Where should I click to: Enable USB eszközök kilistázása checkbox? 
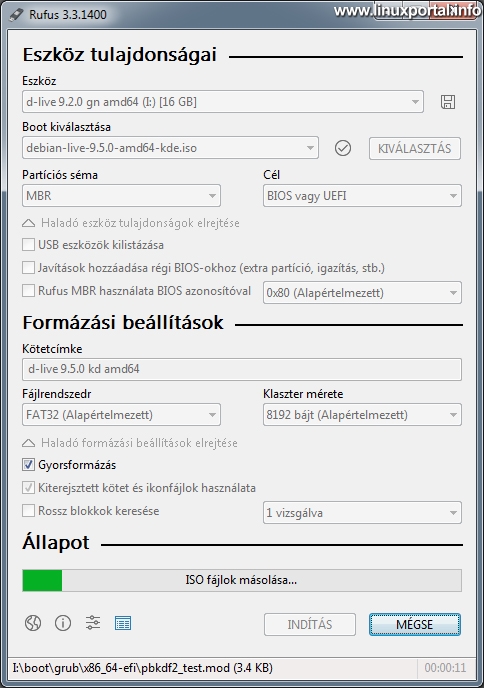pyautogui.click(x=29, y=244)
